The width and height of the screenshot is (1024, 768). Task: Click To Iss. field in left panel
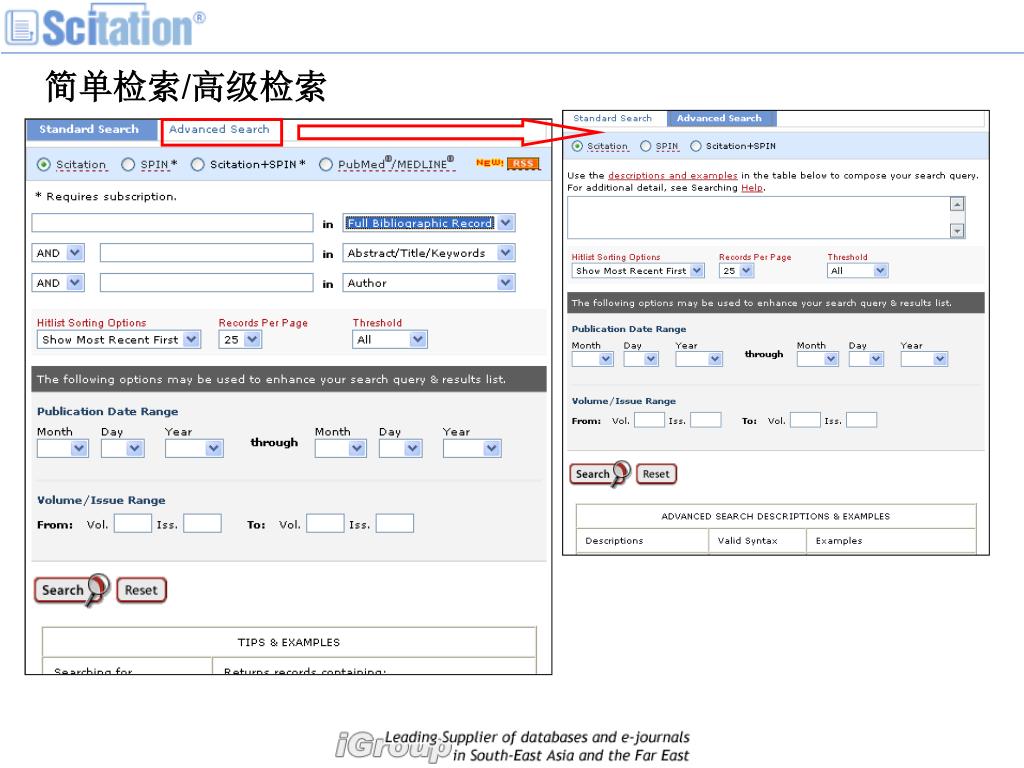(394, 524)
